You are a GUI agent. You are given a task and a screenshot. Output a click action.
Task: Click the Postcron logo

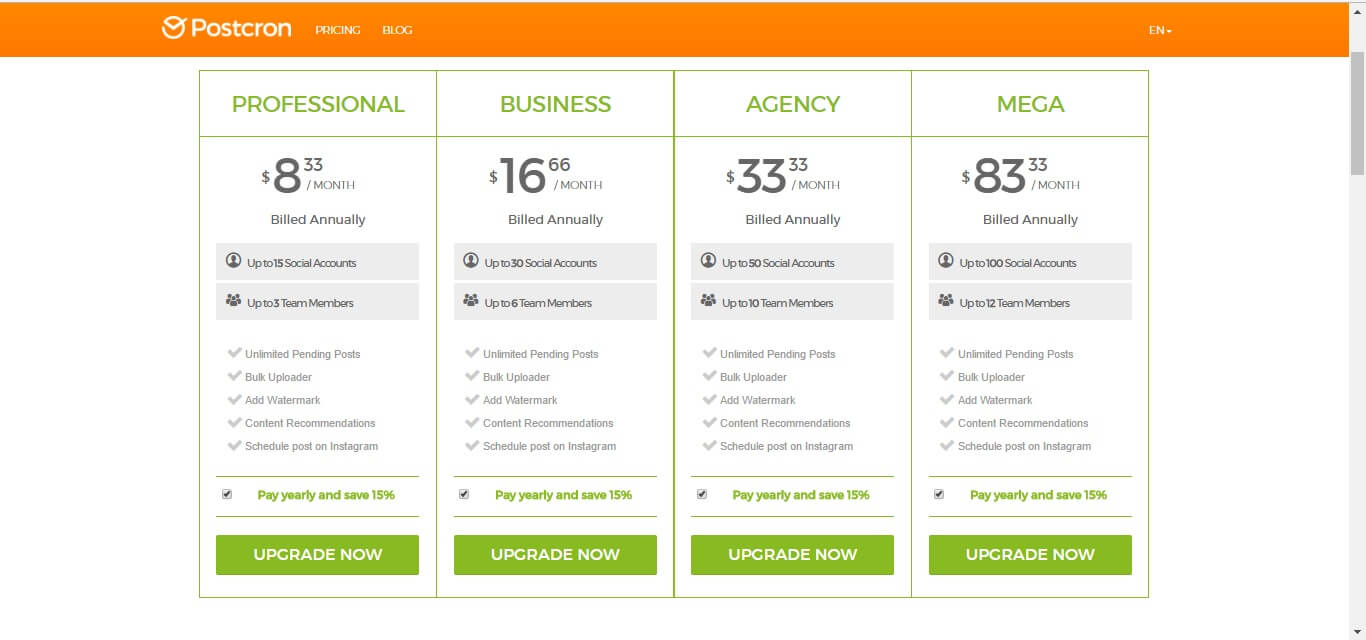[x=226, y=28]
